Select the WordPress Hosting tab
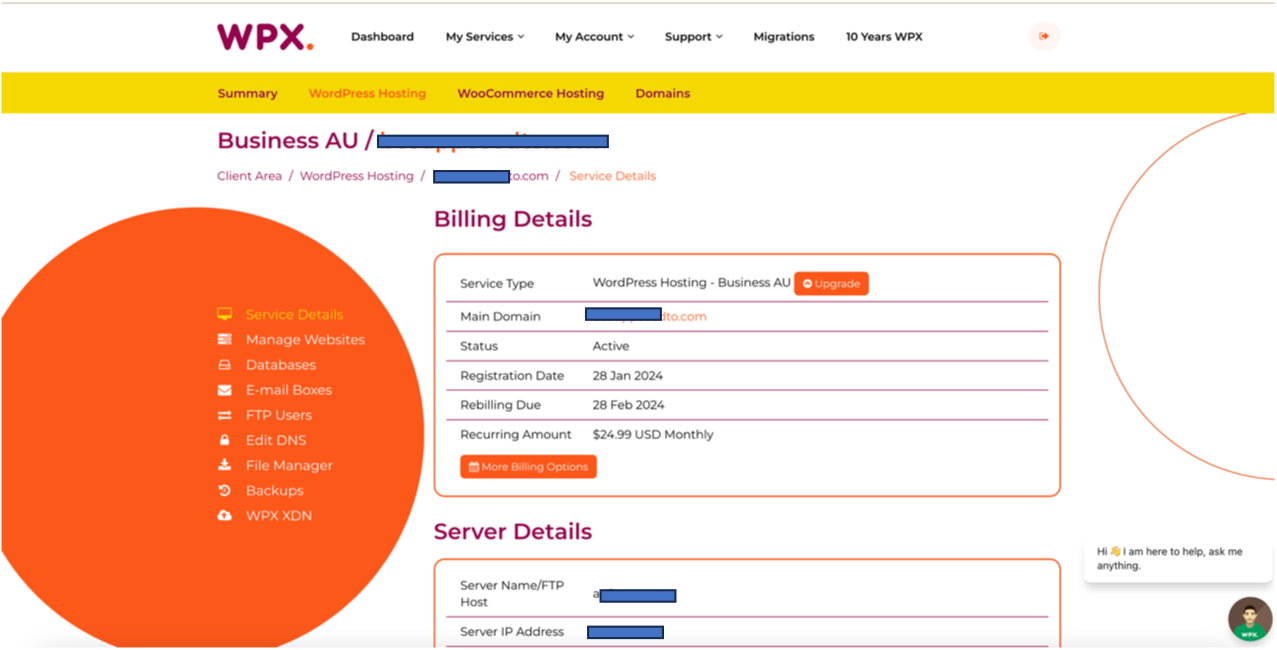 tap(367, 94)
